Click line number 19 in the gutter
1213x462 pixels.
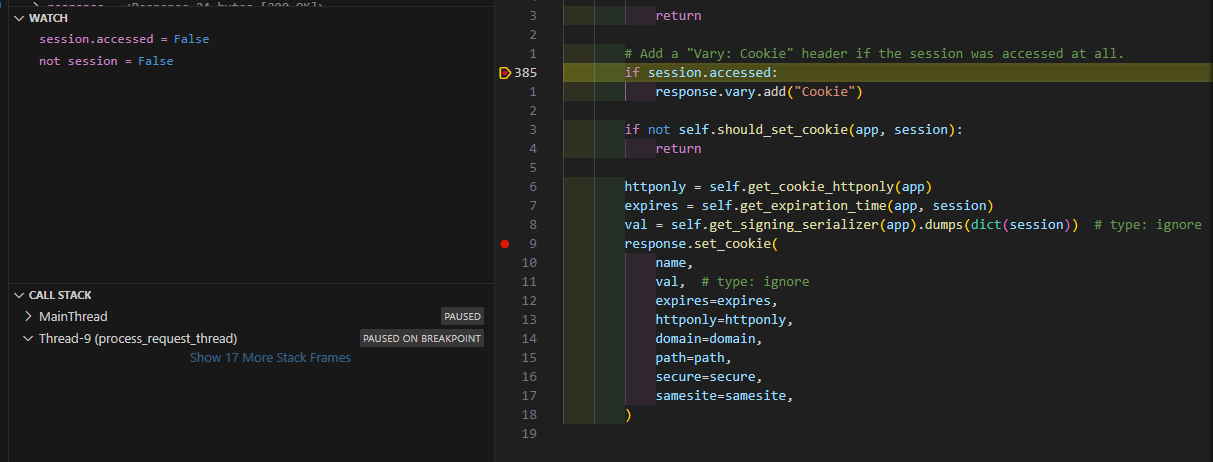coord(530,433)
